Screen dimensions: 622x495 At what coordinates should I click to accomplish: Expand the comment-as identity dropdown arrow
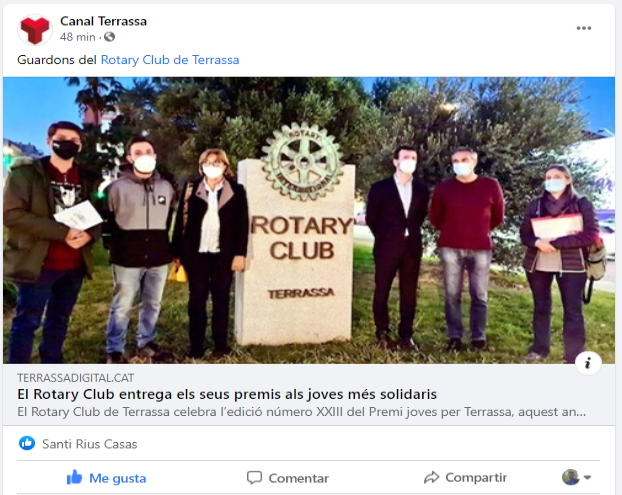(x=587, y=478)
